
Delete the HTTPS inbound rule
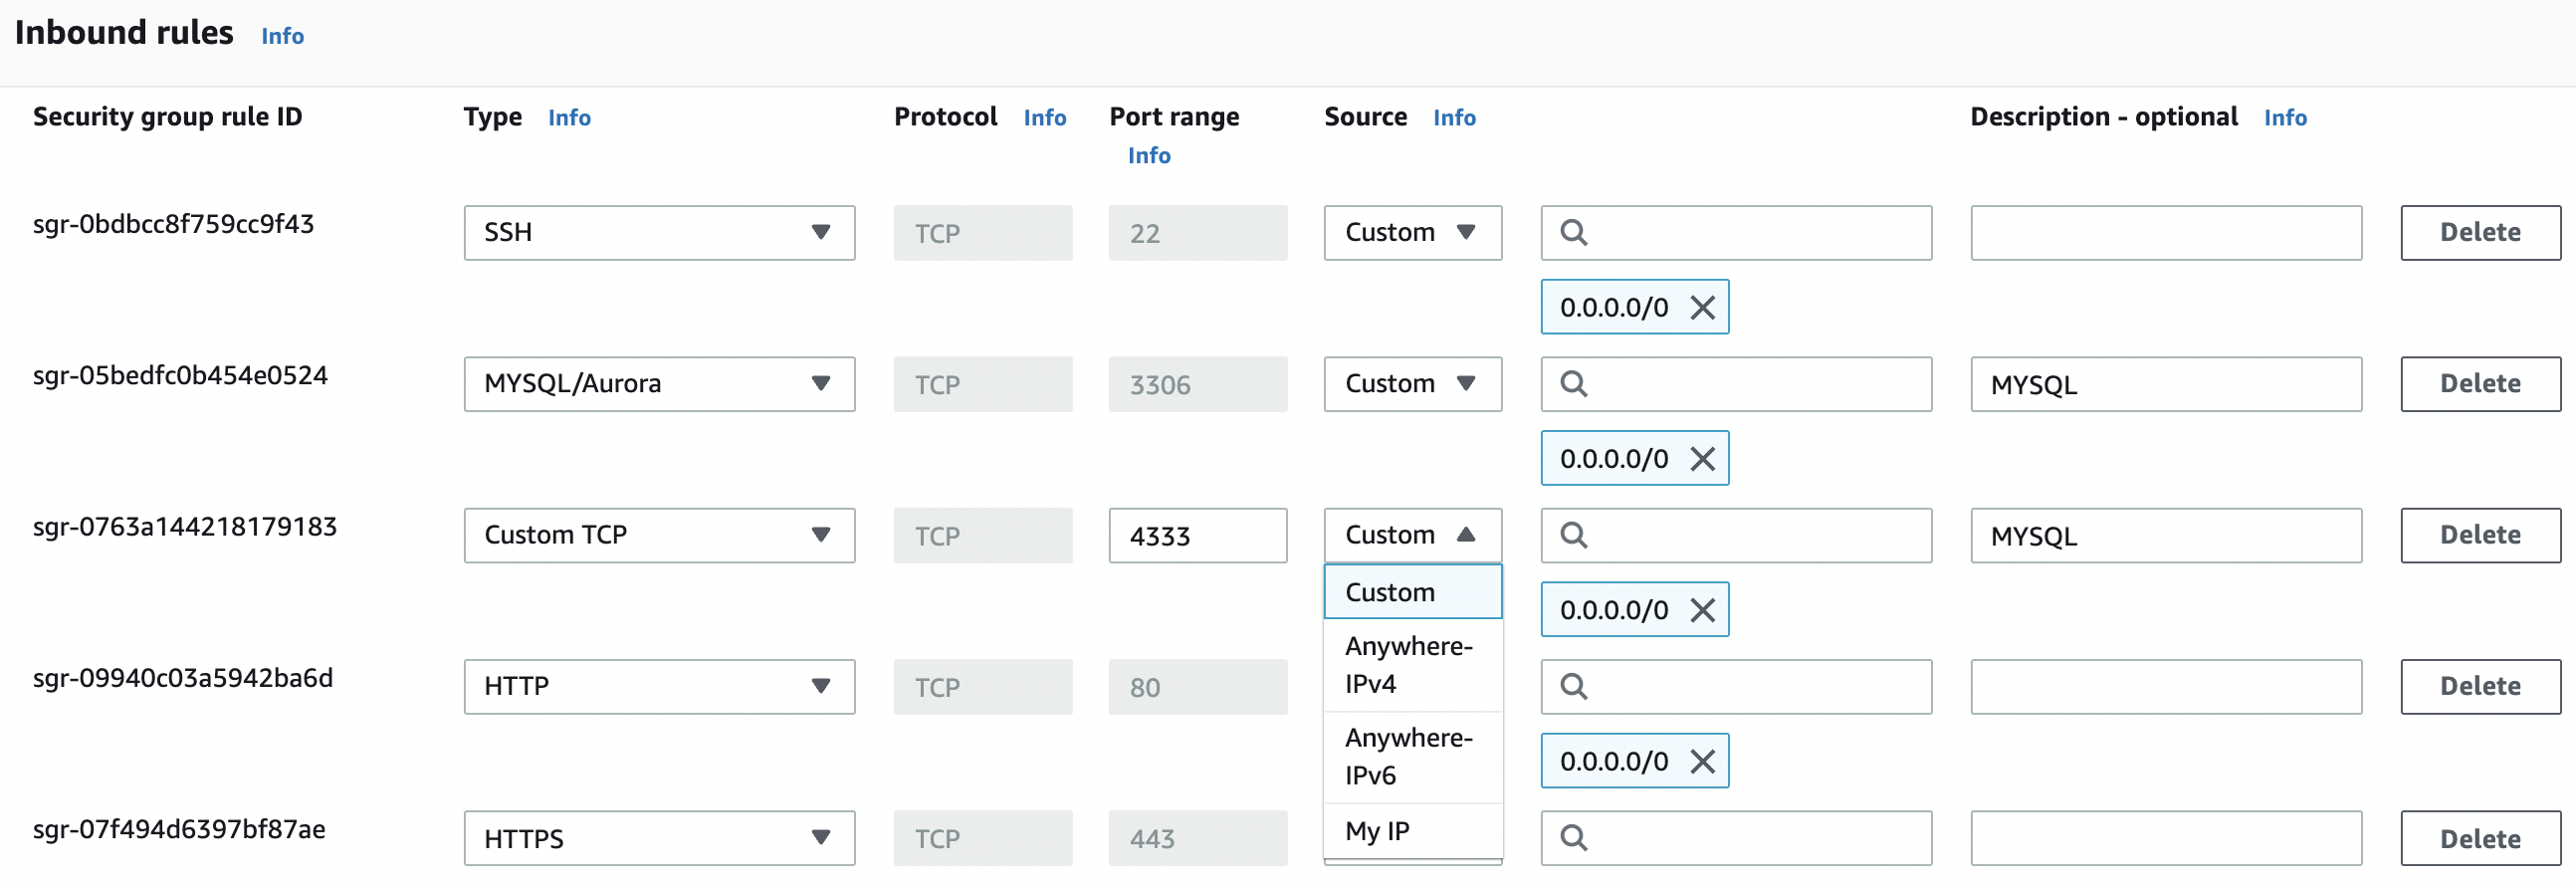tap(2480, 838)
